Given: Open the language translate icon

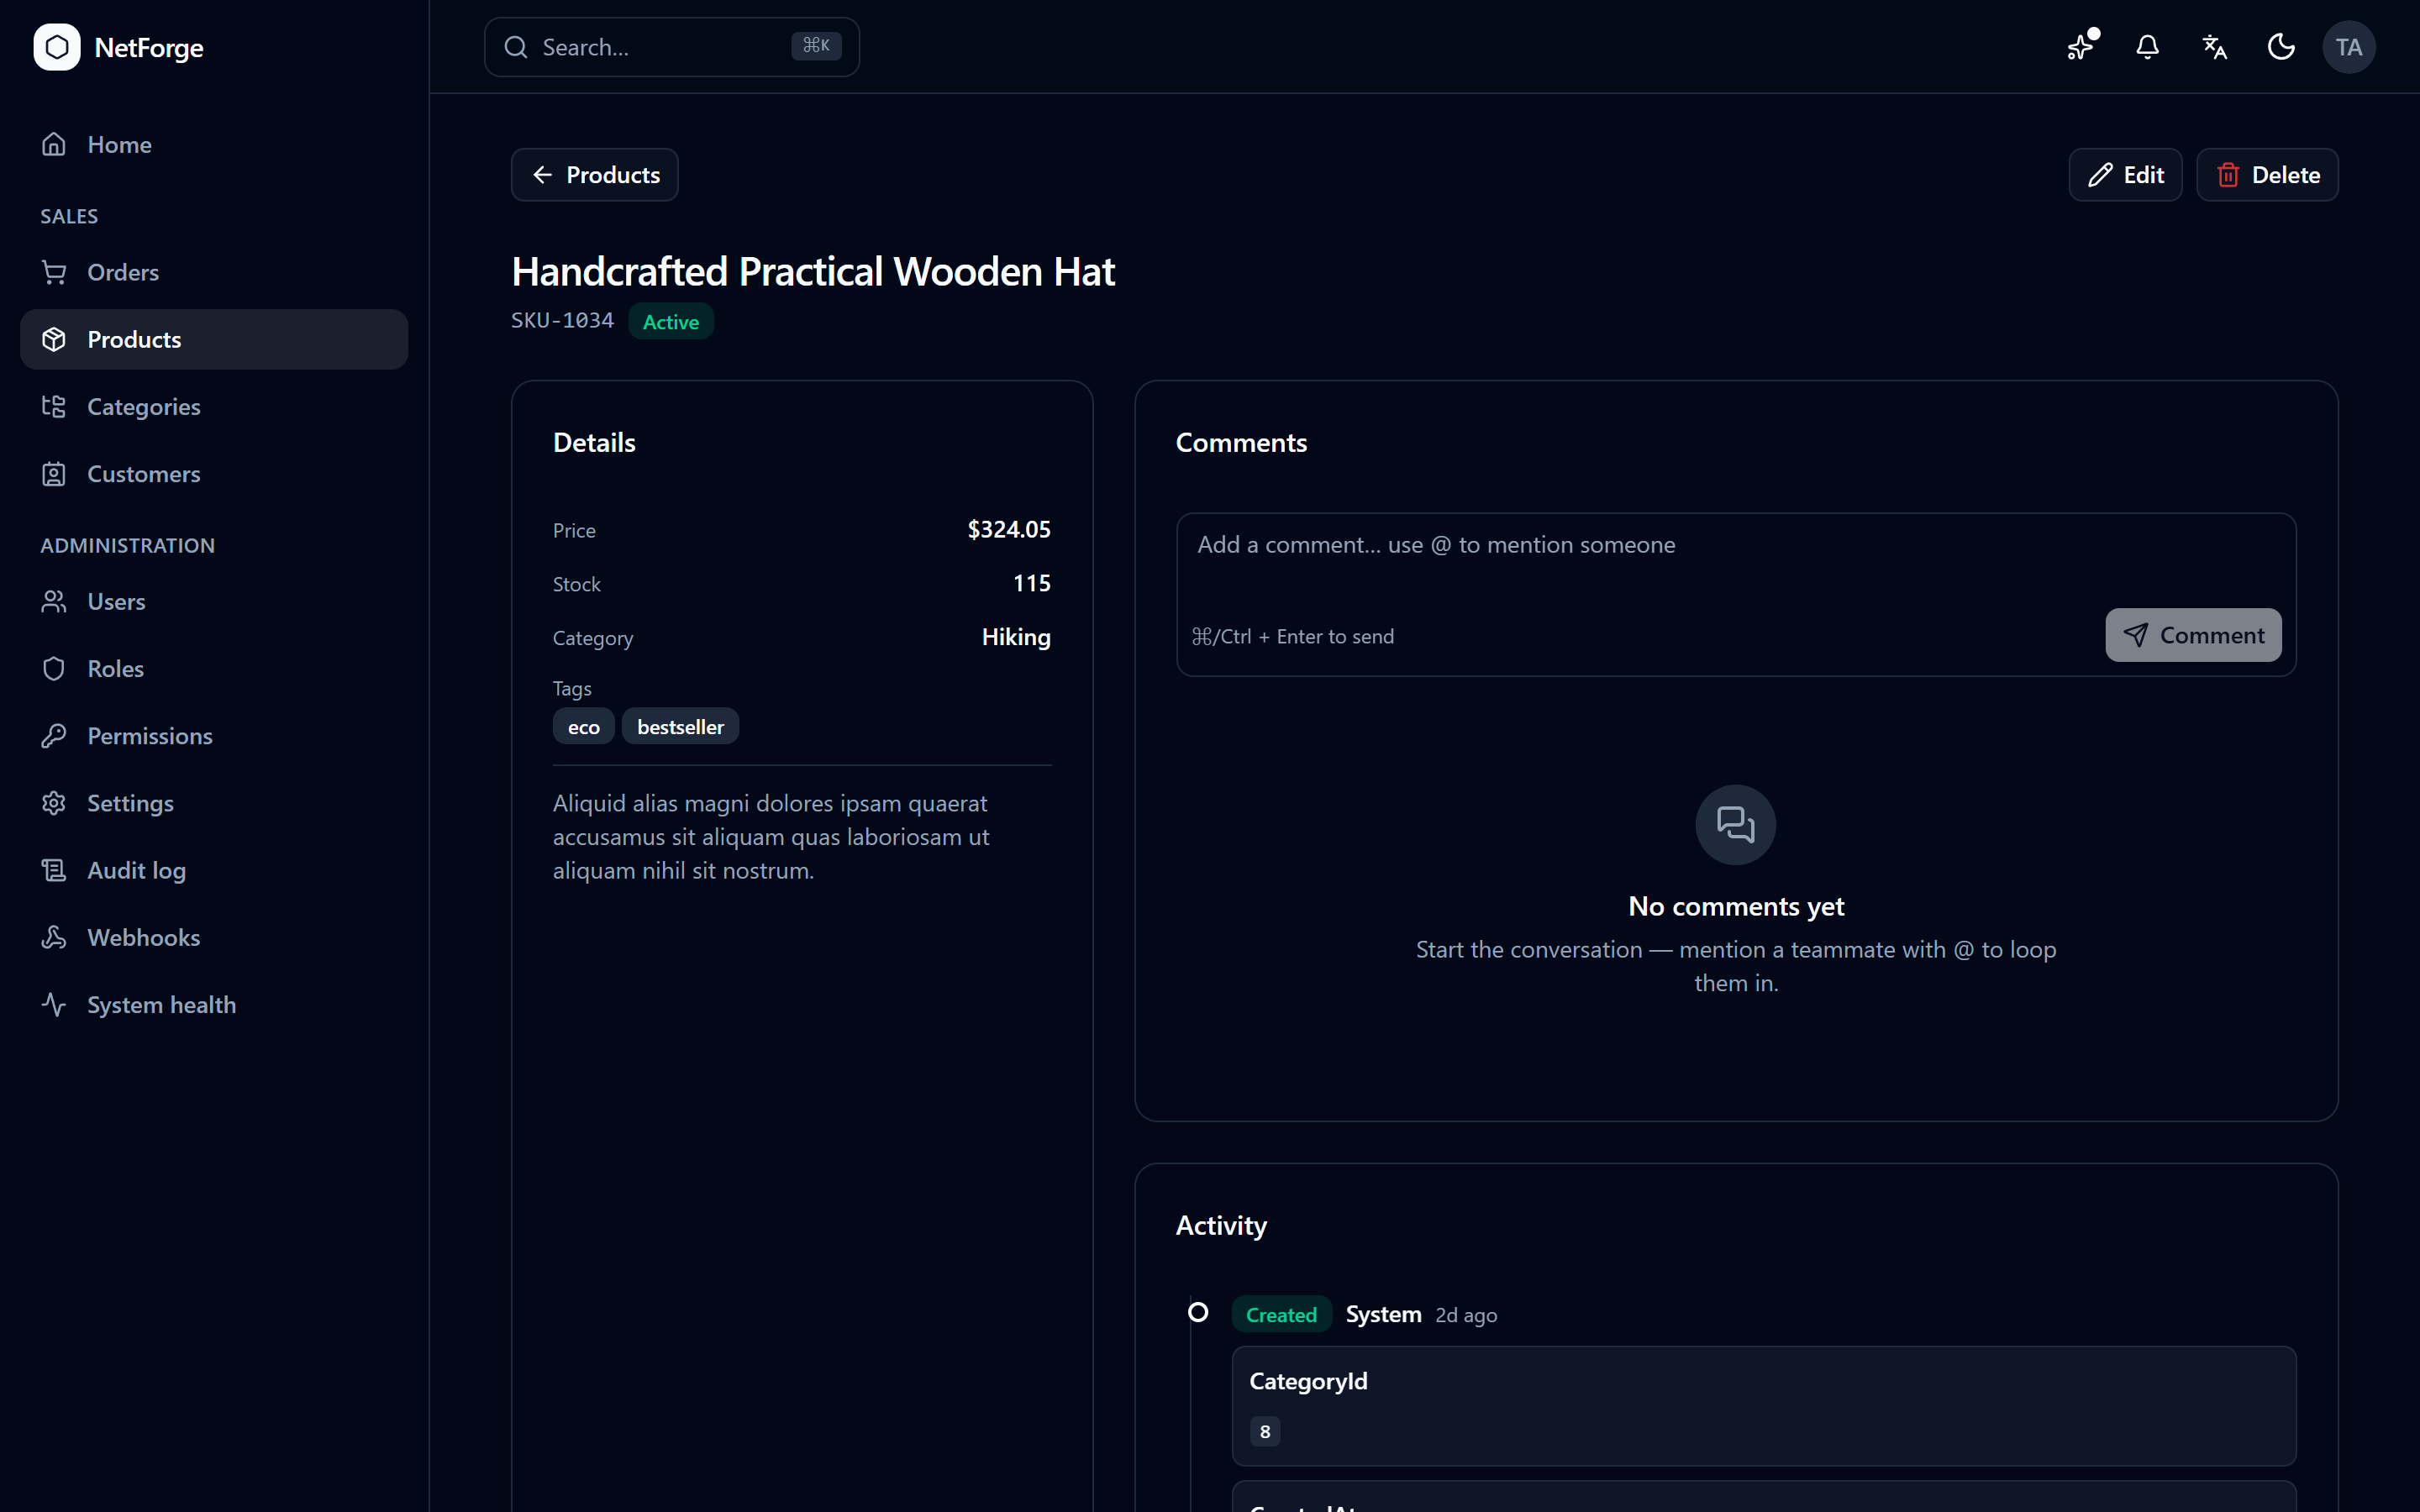Looking at the screenshot, I should coord(2215,47).
